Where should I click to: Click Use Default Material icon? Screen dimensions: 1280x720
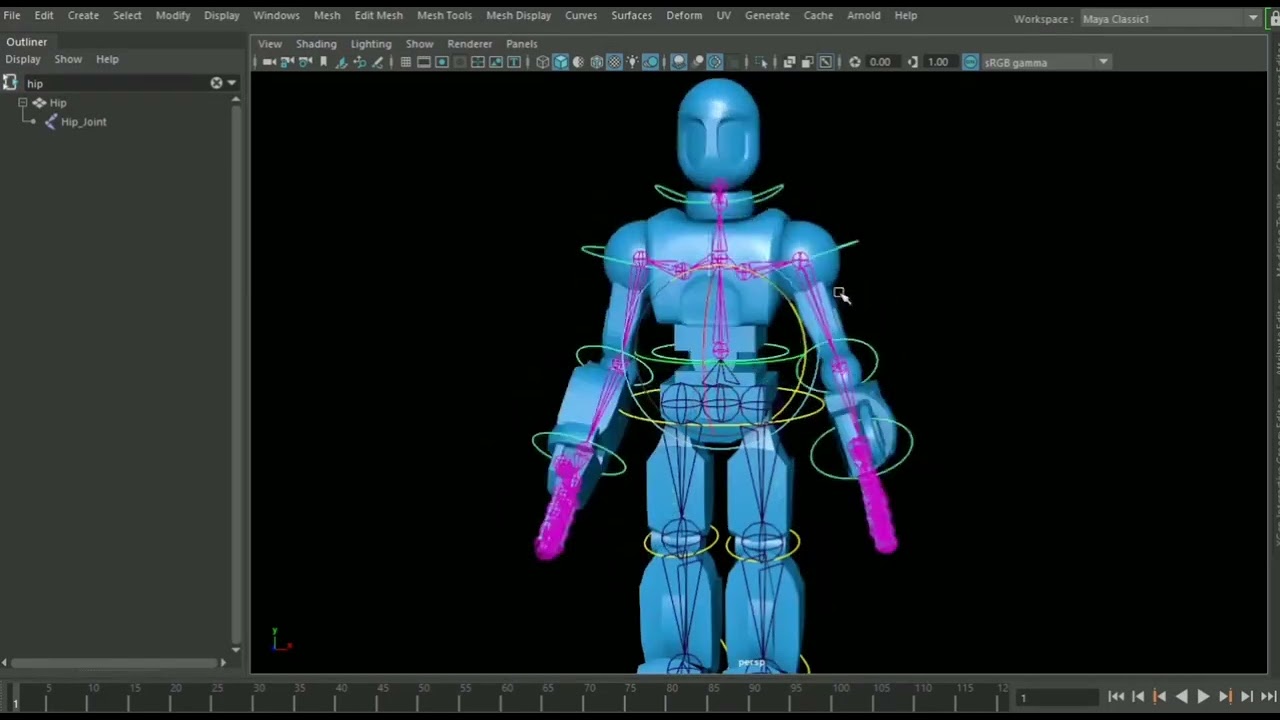pyautogui.click(x=578, y=62)
